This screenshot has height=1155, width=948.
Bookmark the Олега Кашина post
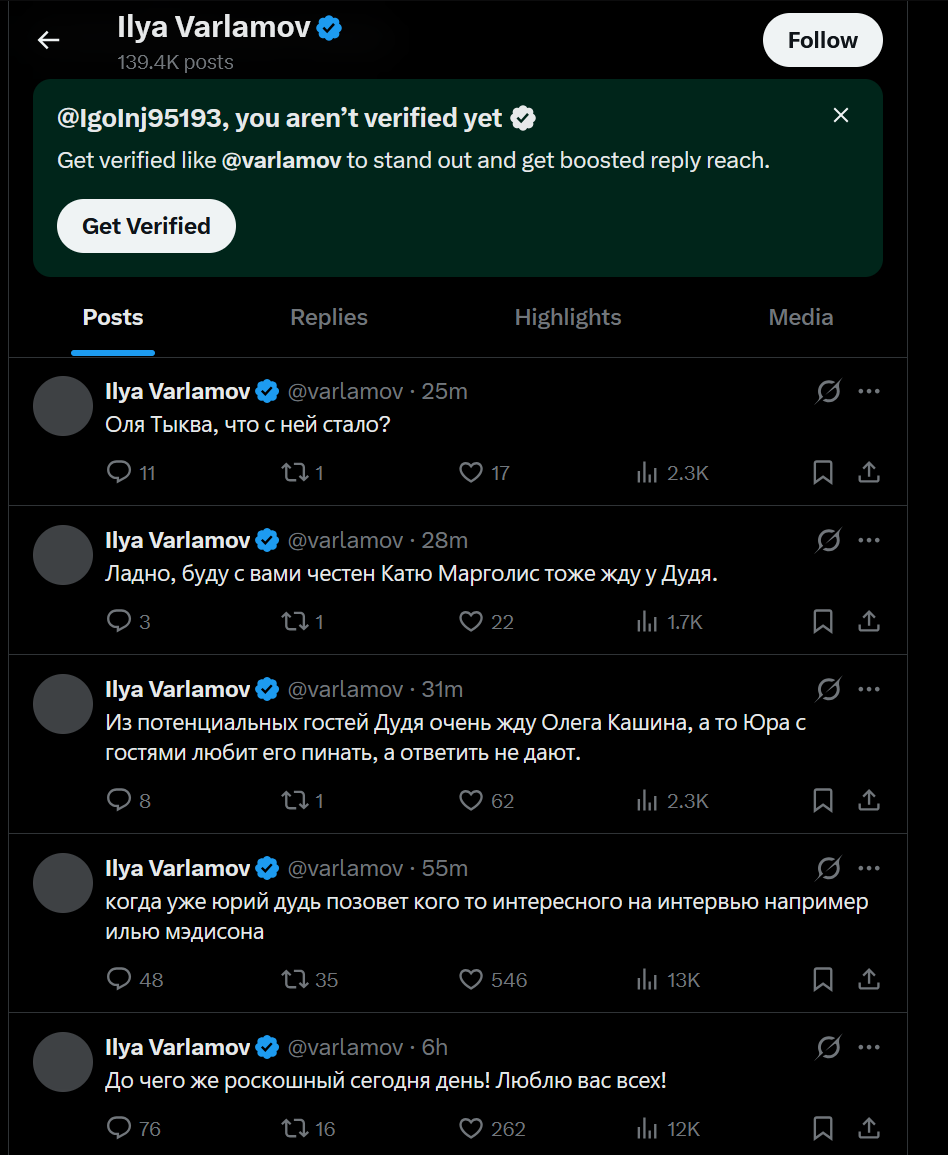823,801
